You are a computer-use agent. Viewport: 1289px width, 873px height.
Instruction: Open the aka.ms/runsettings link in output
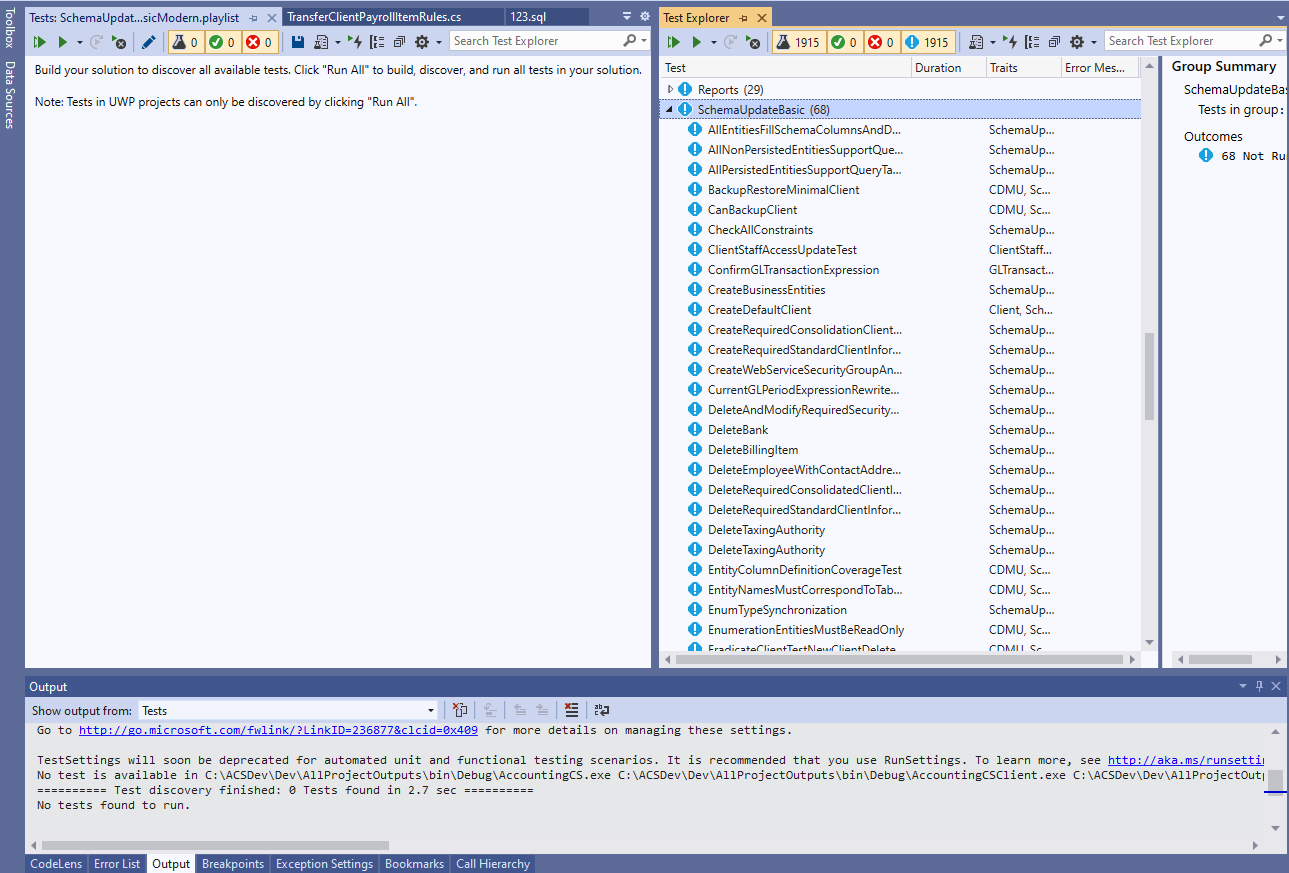pos(1186,760)
